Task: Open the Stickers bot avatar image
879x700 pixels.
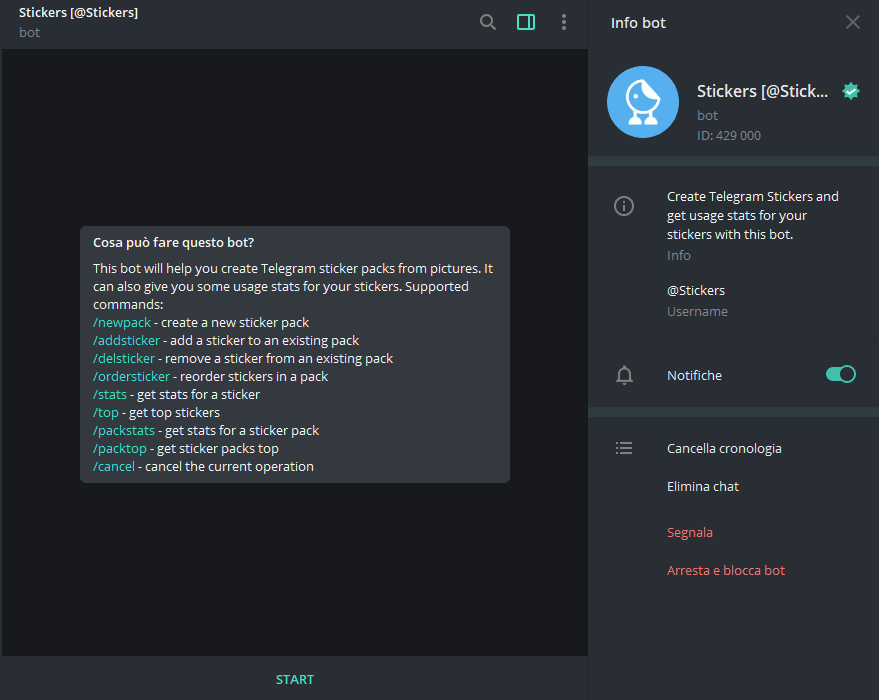Action: pos(643,102)
